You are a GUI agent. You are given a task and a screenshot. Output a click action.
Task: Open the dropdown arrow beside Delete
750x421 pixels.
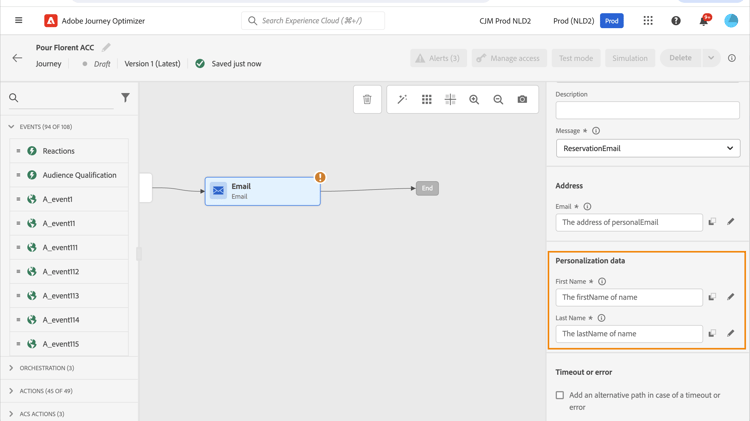point(711,58)
